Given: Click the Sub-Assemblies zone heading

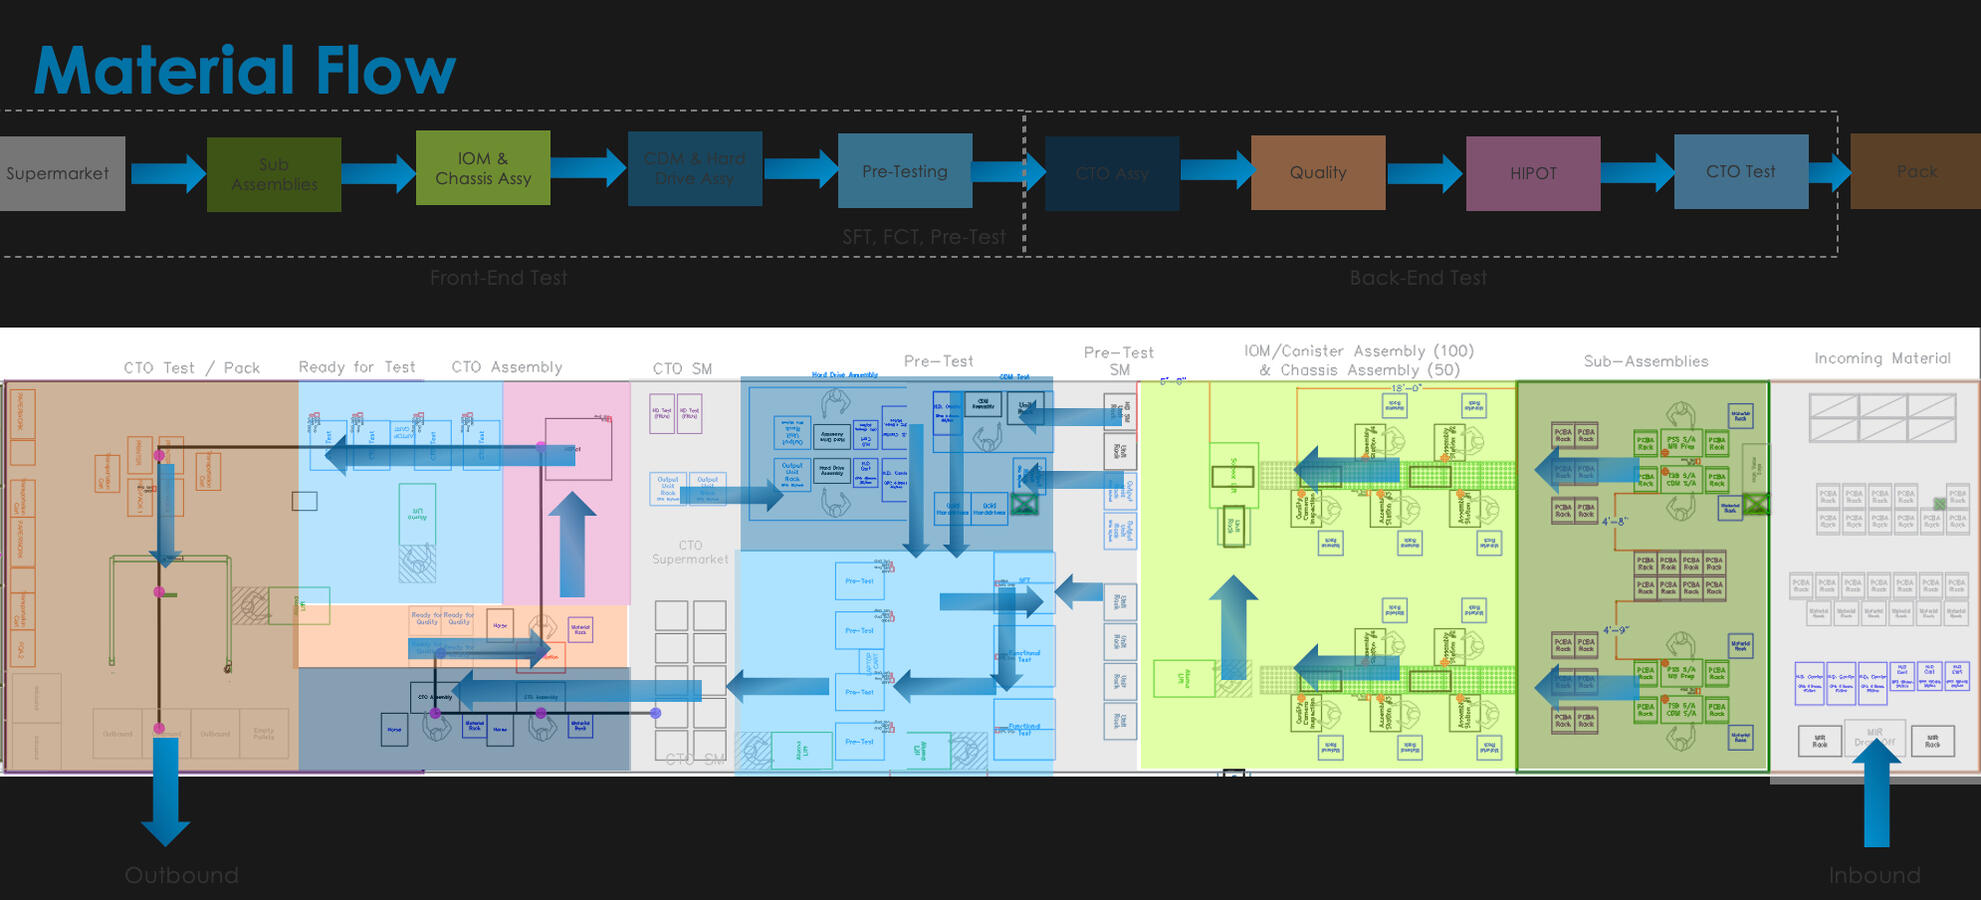Looking at the screenshot, I should 1646,361.
